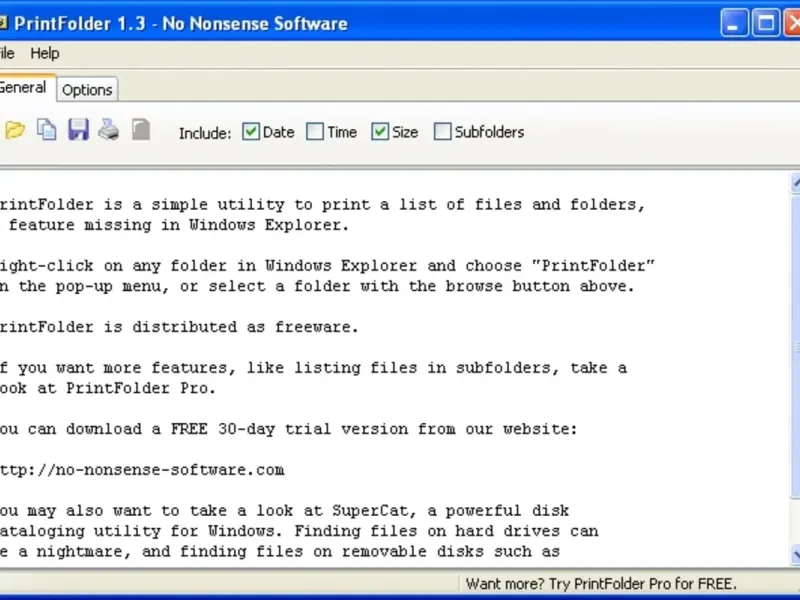Click the gray page icon in toolbar

click(x=141, y=130)
